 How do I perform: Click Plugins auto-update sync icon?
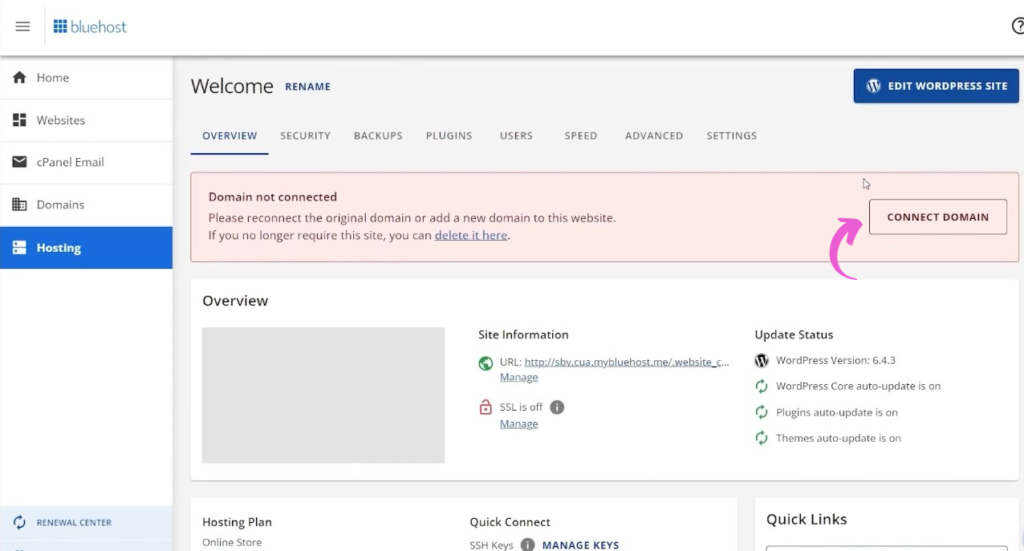(761, 413)
